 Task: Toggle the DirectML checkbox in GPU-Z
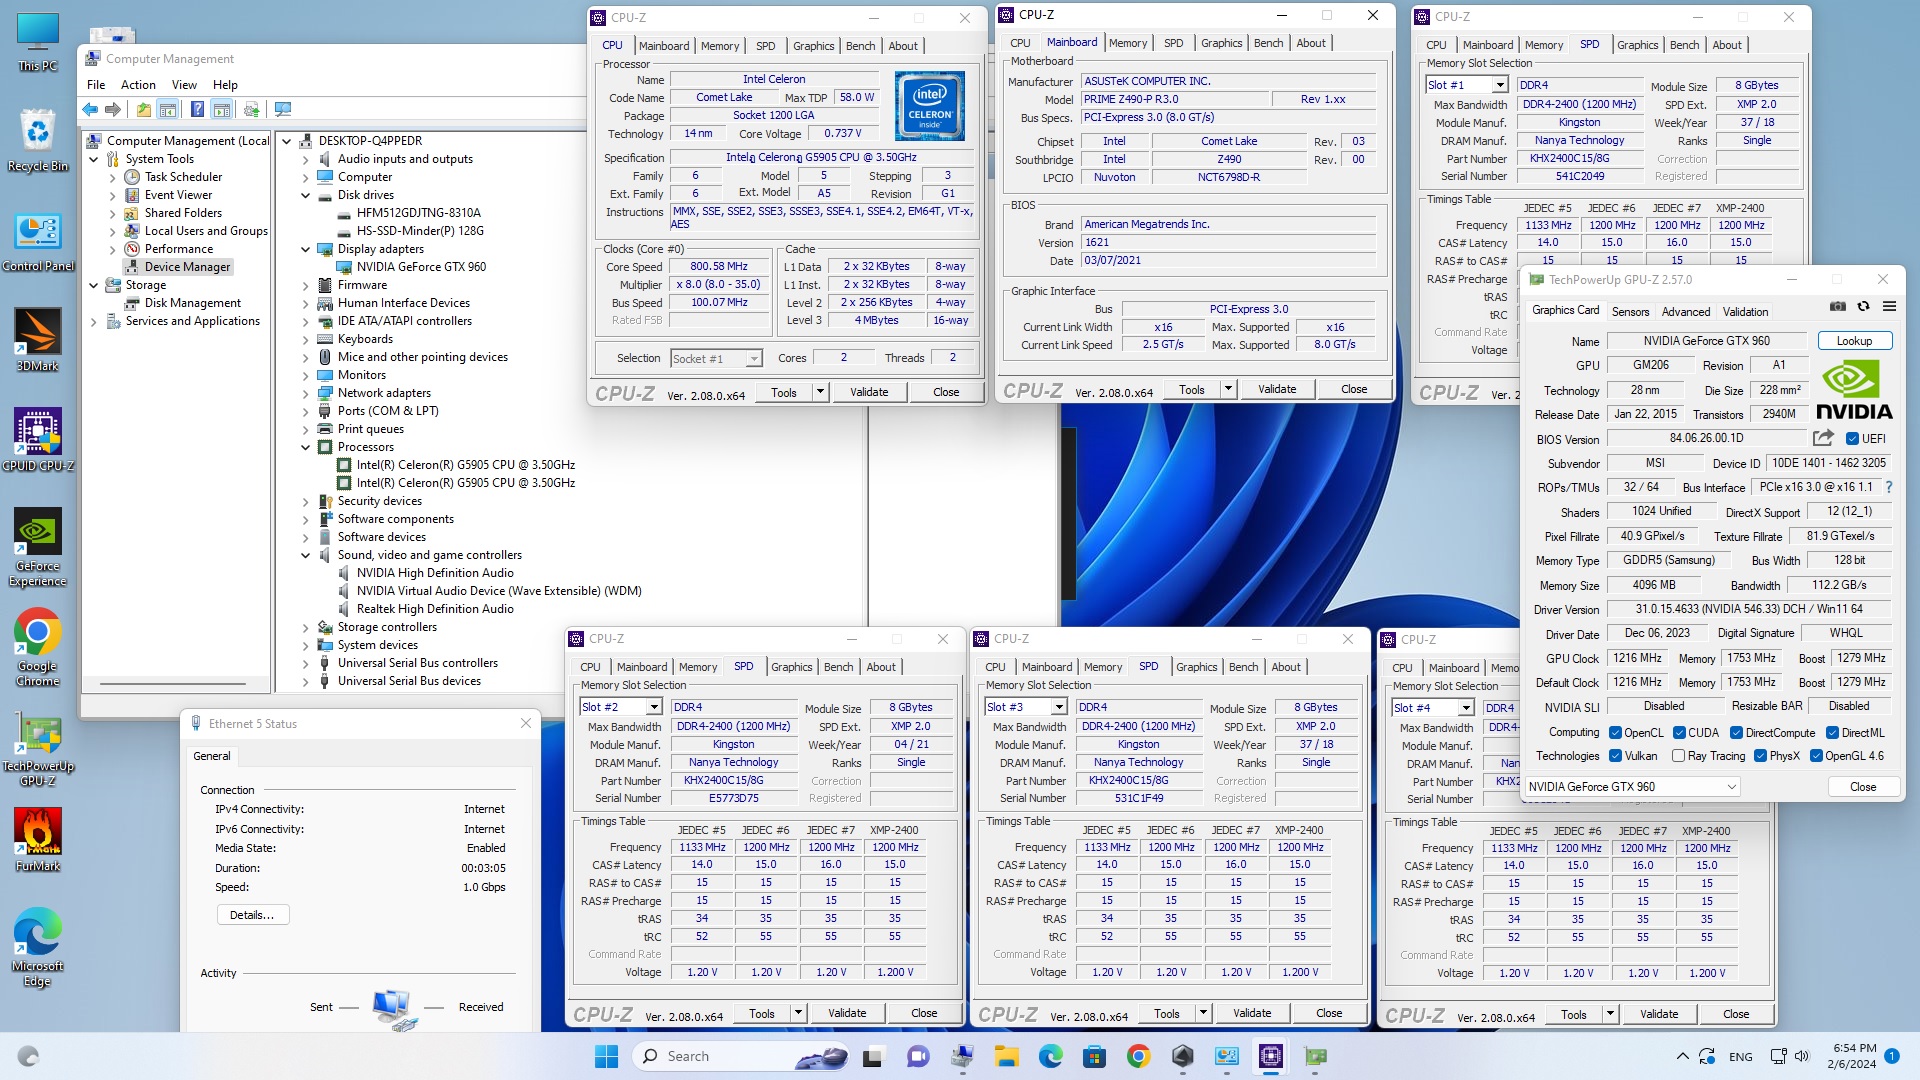click(x=1833, y=733)
